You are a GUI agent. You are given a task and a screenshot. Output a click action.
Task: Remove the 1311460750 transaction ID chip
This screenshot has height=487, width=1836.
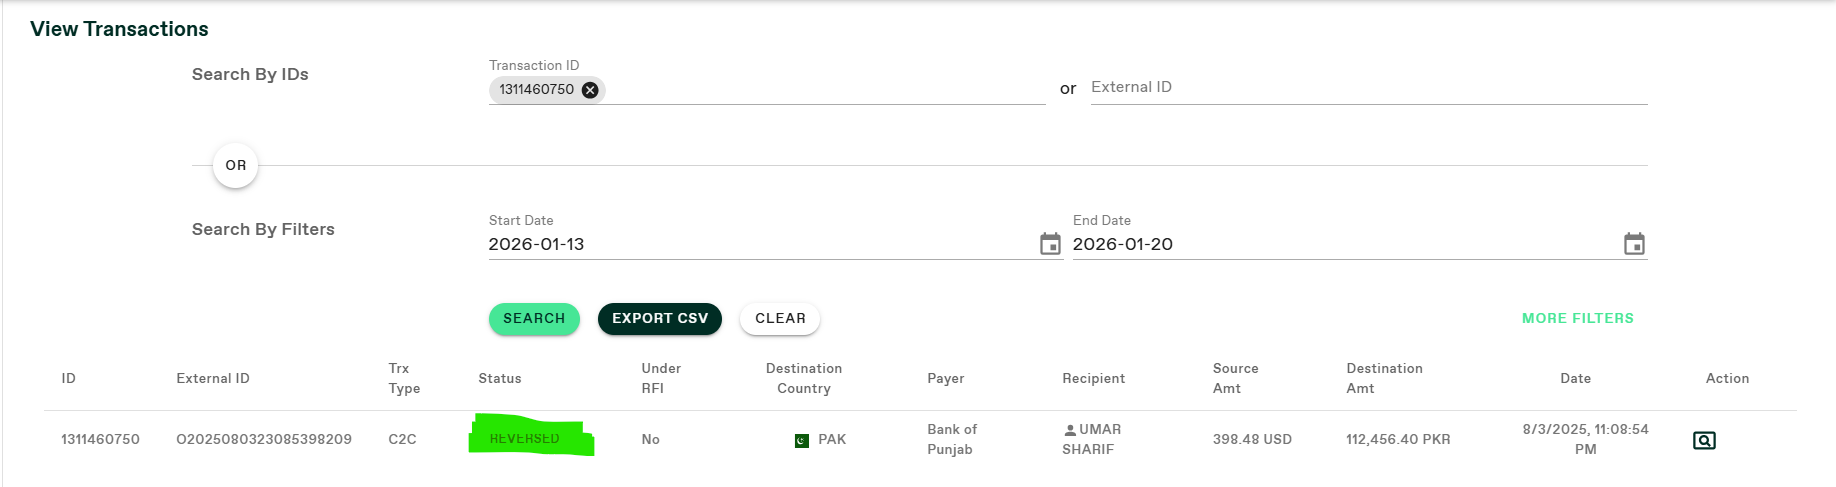click(x=590, y=90)
